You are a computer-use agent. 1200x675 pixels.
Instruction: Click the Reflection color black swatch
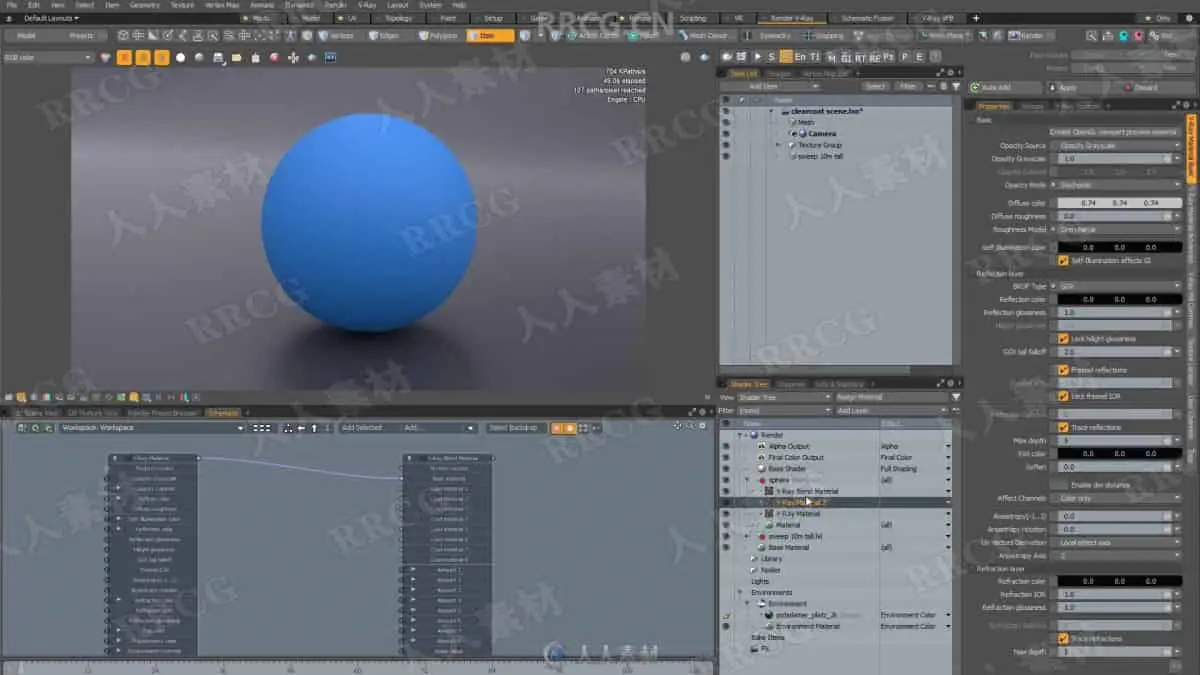(x=1120, y=299)
